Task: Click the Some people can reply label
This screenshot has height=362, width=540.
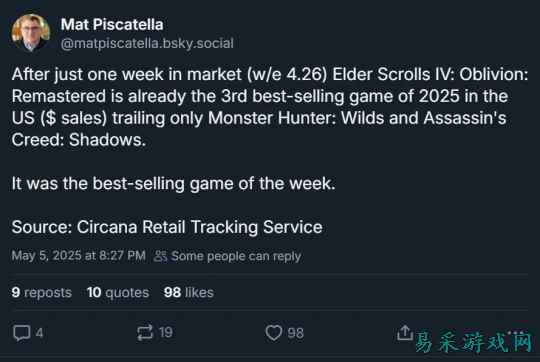Action: point(236,256)
